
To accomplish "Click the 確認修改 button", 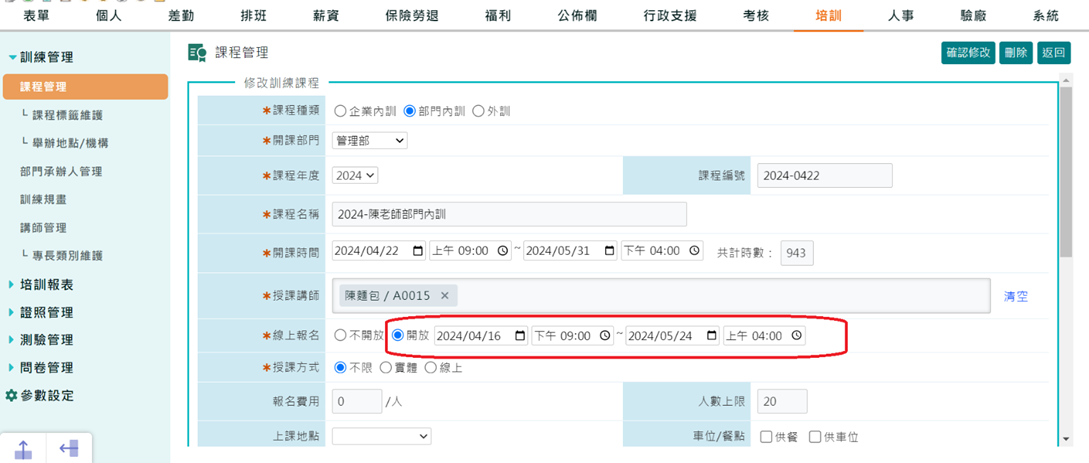I will (969, 53).
